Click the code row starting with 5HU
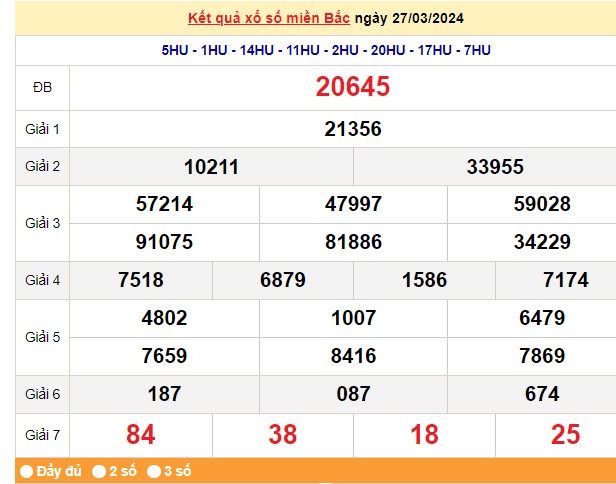 click(326, 50)
